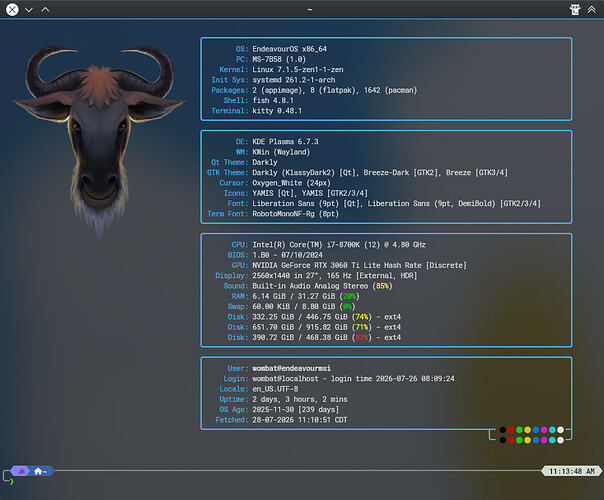Screen dimensions: 604x500
Task: Select the top-row blue color dot
Action: (x=536, y=430)
